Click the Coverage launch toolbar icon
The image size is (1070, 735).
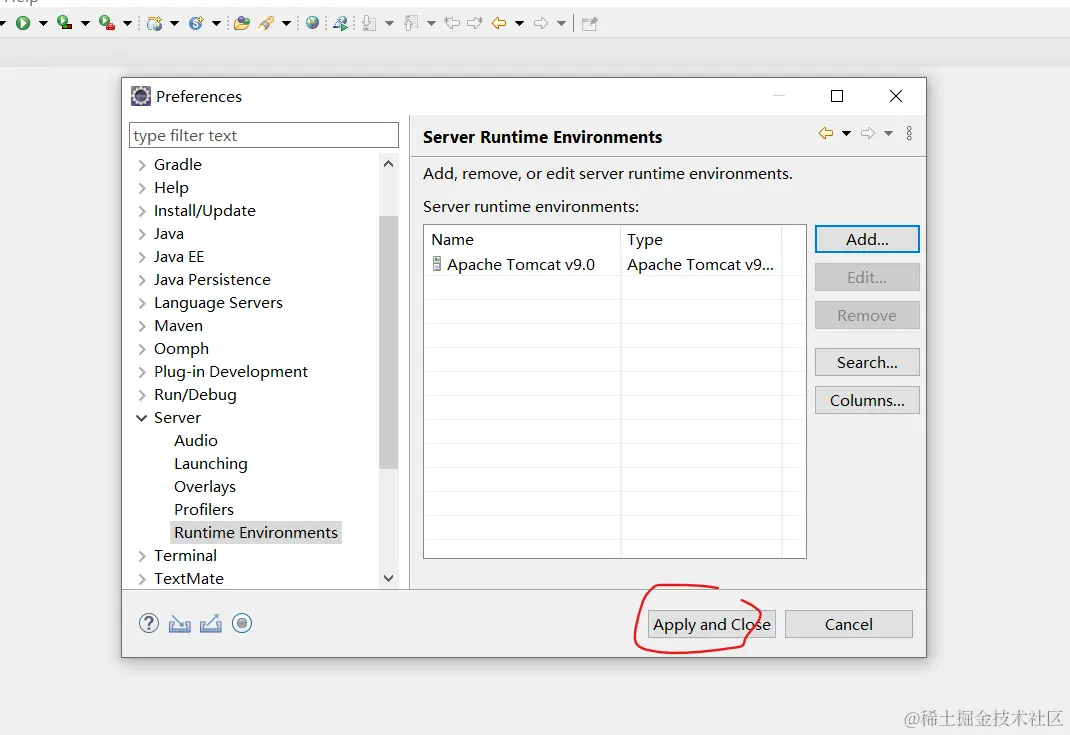(x=64, y=23)
